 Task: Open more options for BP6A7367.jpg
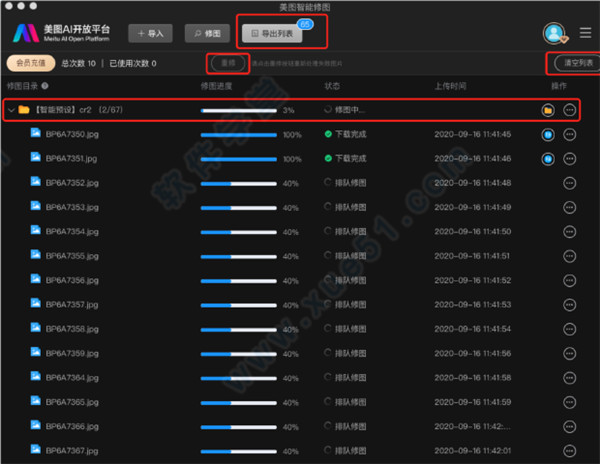571,451
